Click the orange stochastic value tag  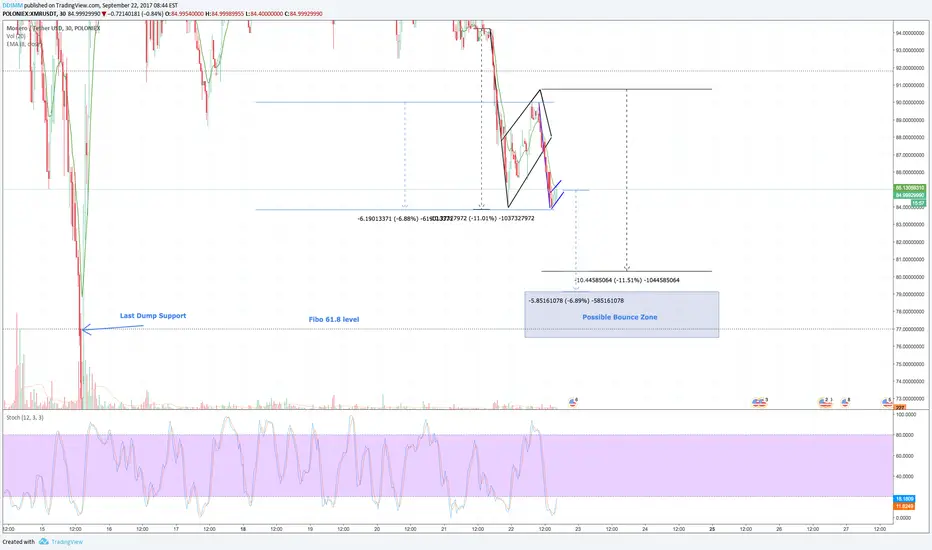[x=905, y=506]
